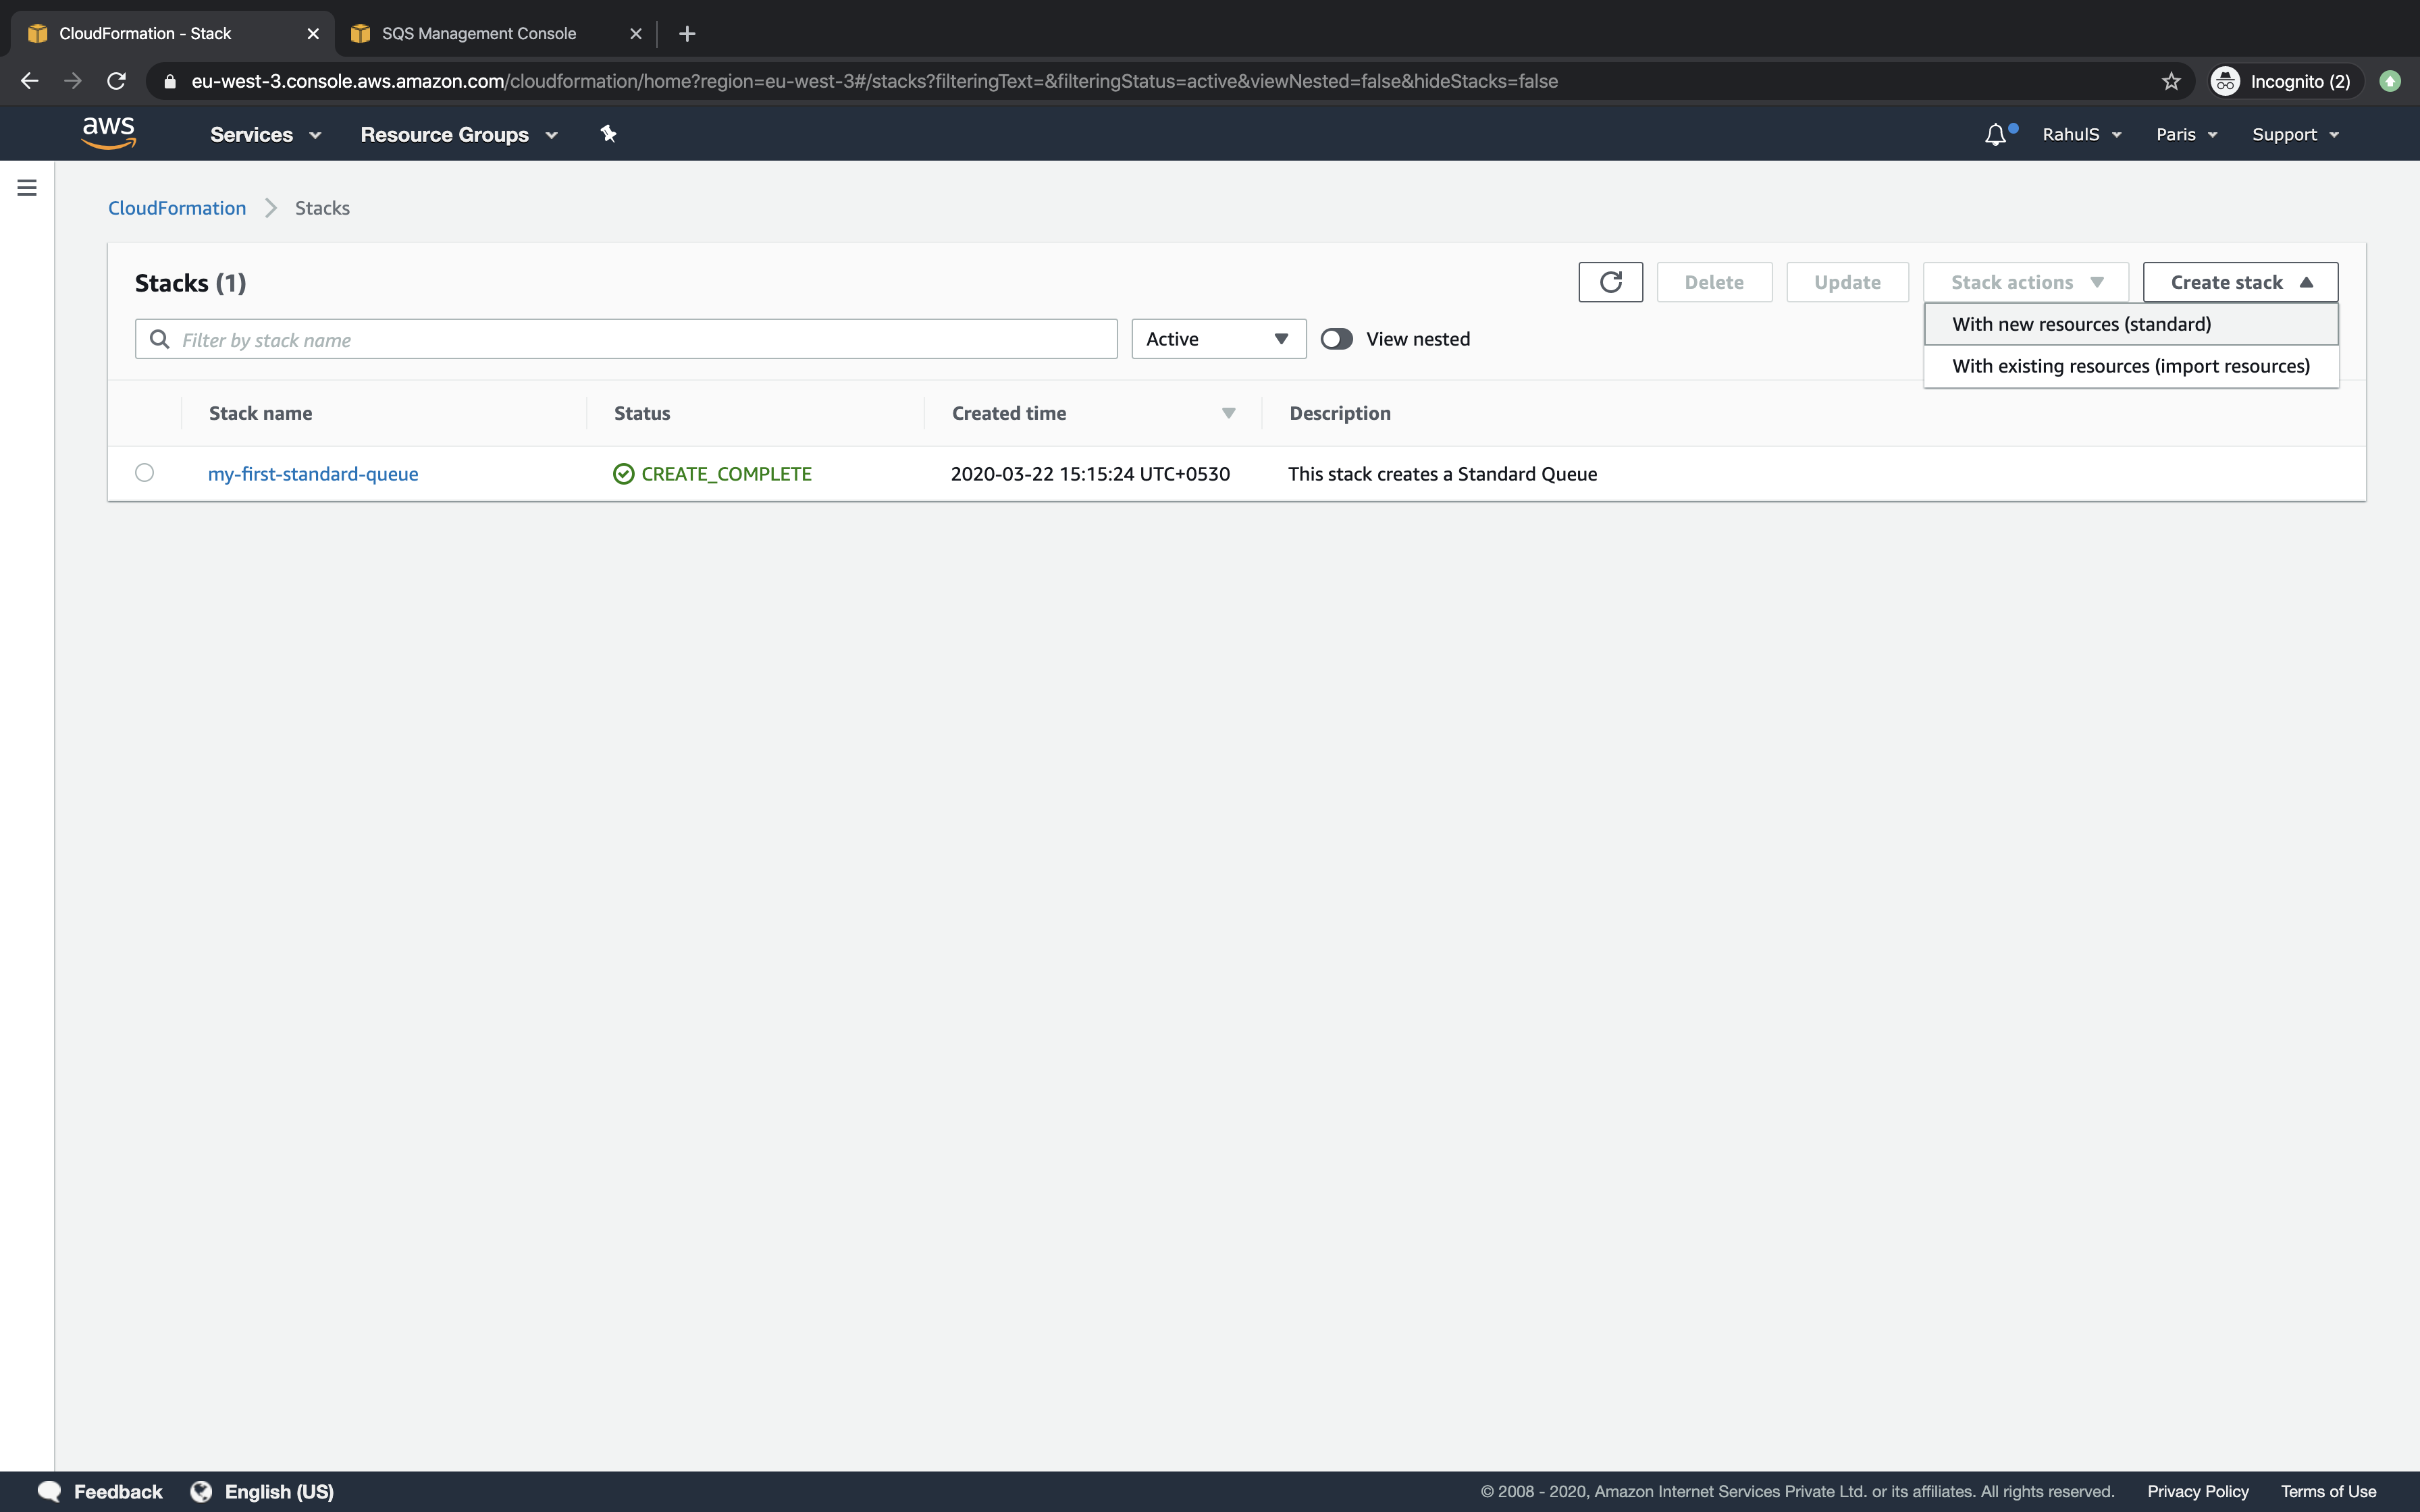Screen dimensions: 2420x1512
Task: Open the Stack actions dropdown
Action: (x=2024, y=281)
